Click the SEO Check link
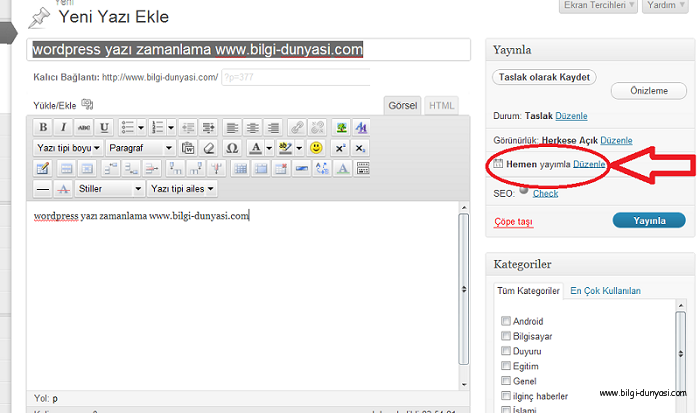 [546, 194]
